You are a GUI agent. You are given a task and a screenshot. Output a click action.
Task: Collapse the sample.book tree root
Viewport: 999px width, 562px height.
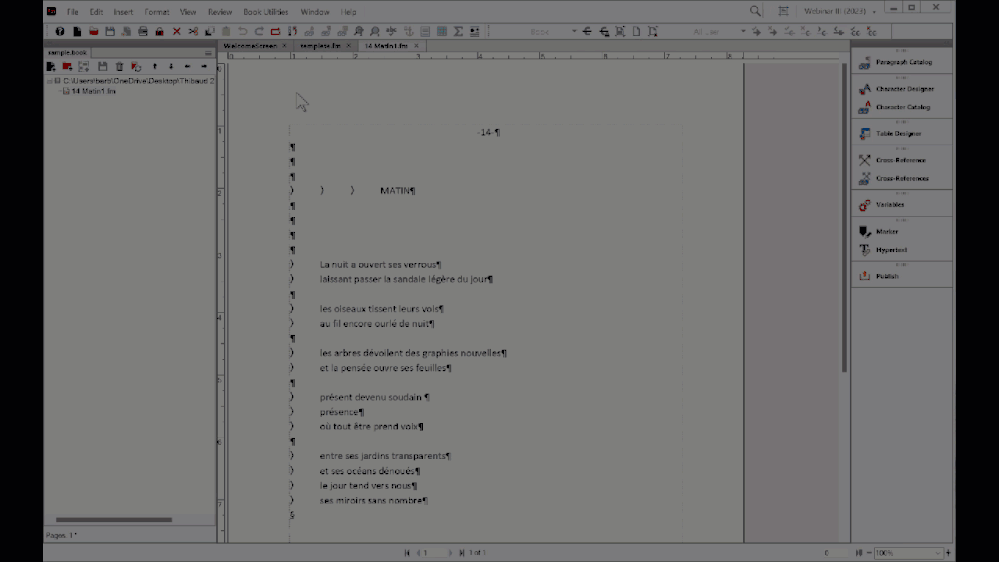point(50,81)
